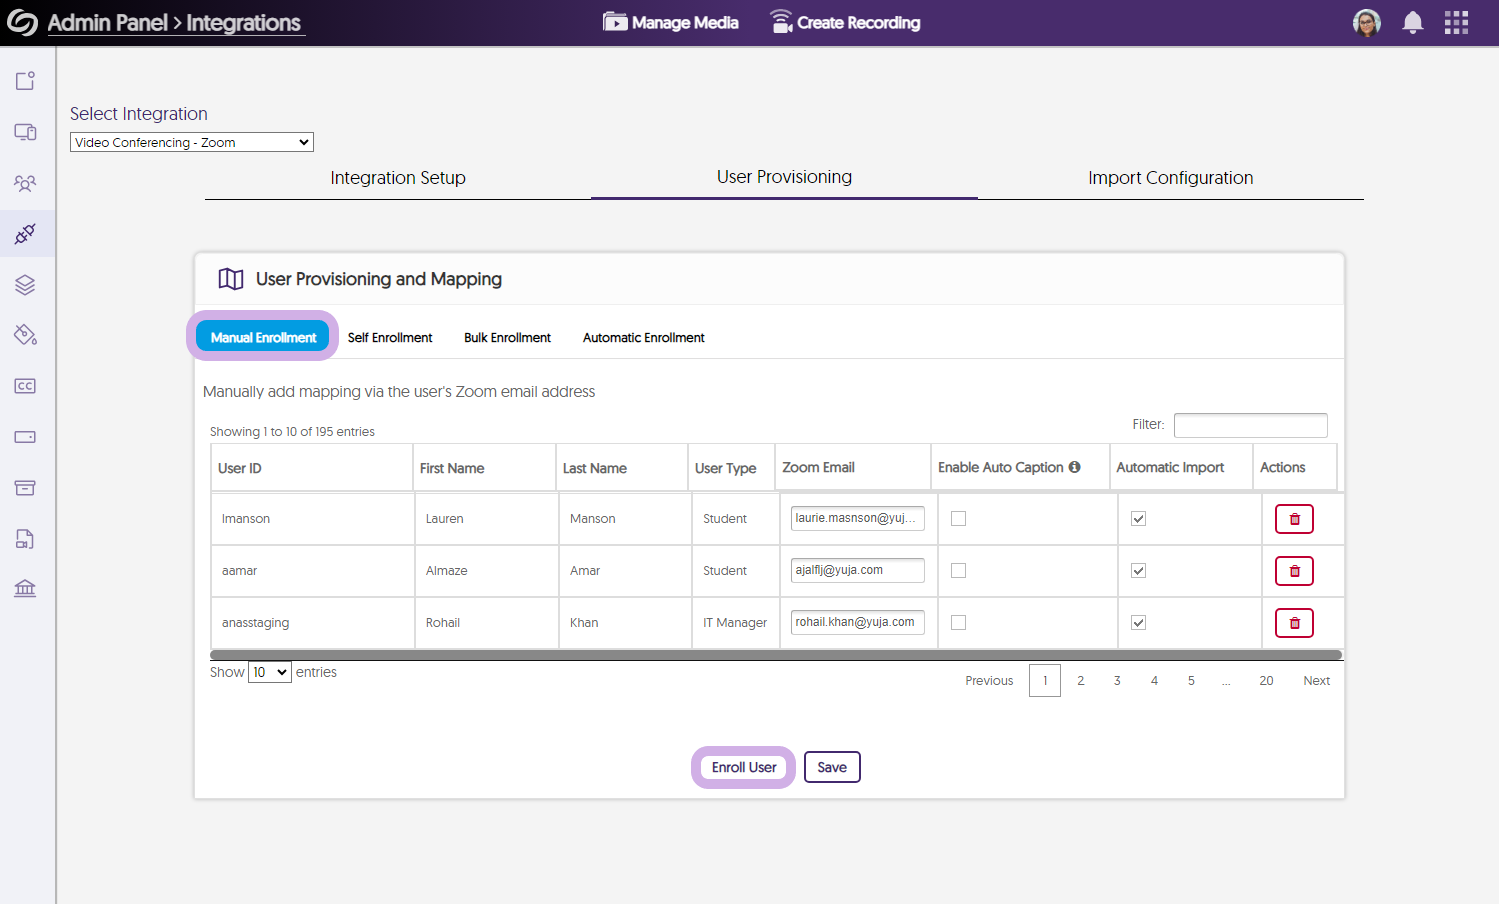
Task: Open the notifications bell
Action: coord(1412,23)
